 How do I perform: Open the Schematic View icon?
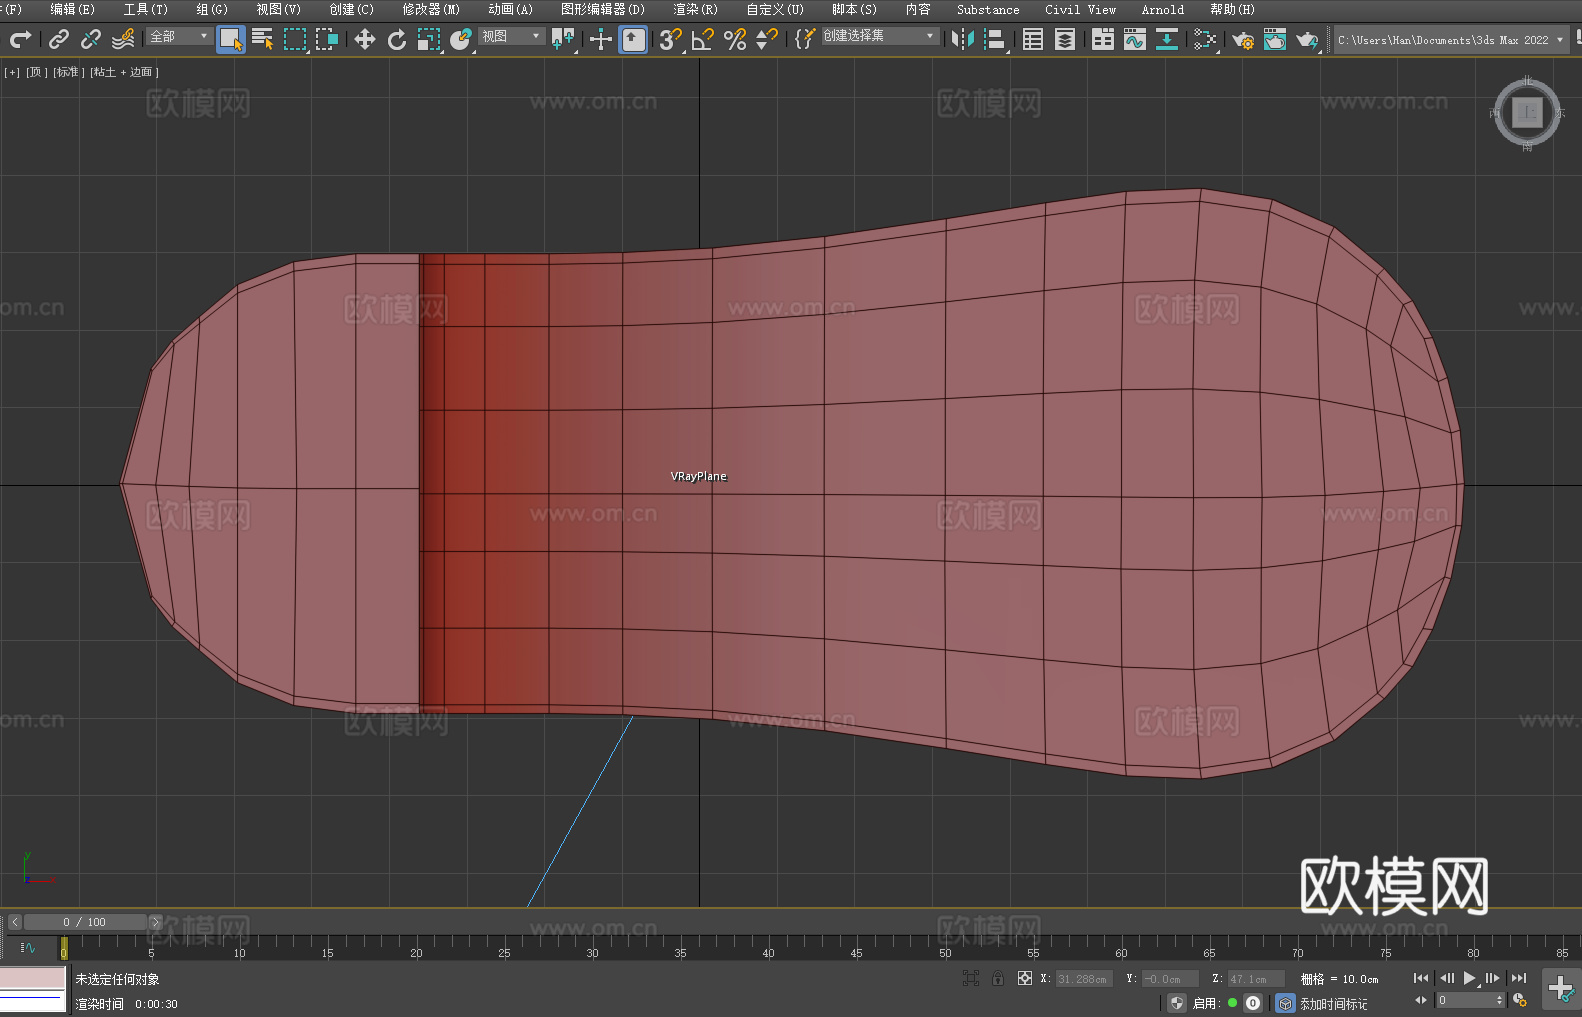click(x=1167, y=39)
